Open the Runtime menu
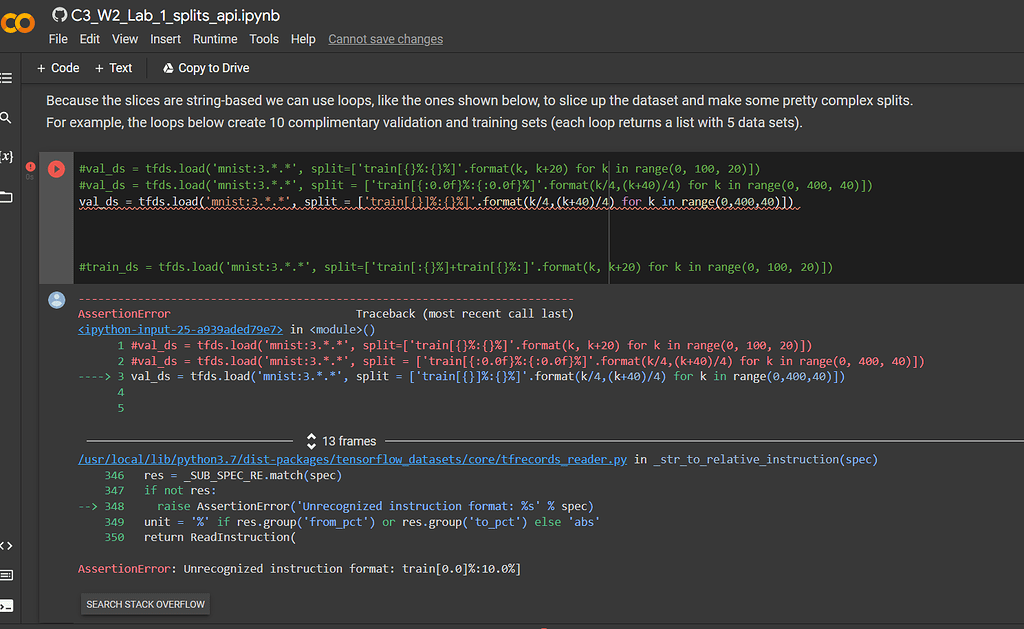The image size is (1024, 629). click(x=215, y=39)
